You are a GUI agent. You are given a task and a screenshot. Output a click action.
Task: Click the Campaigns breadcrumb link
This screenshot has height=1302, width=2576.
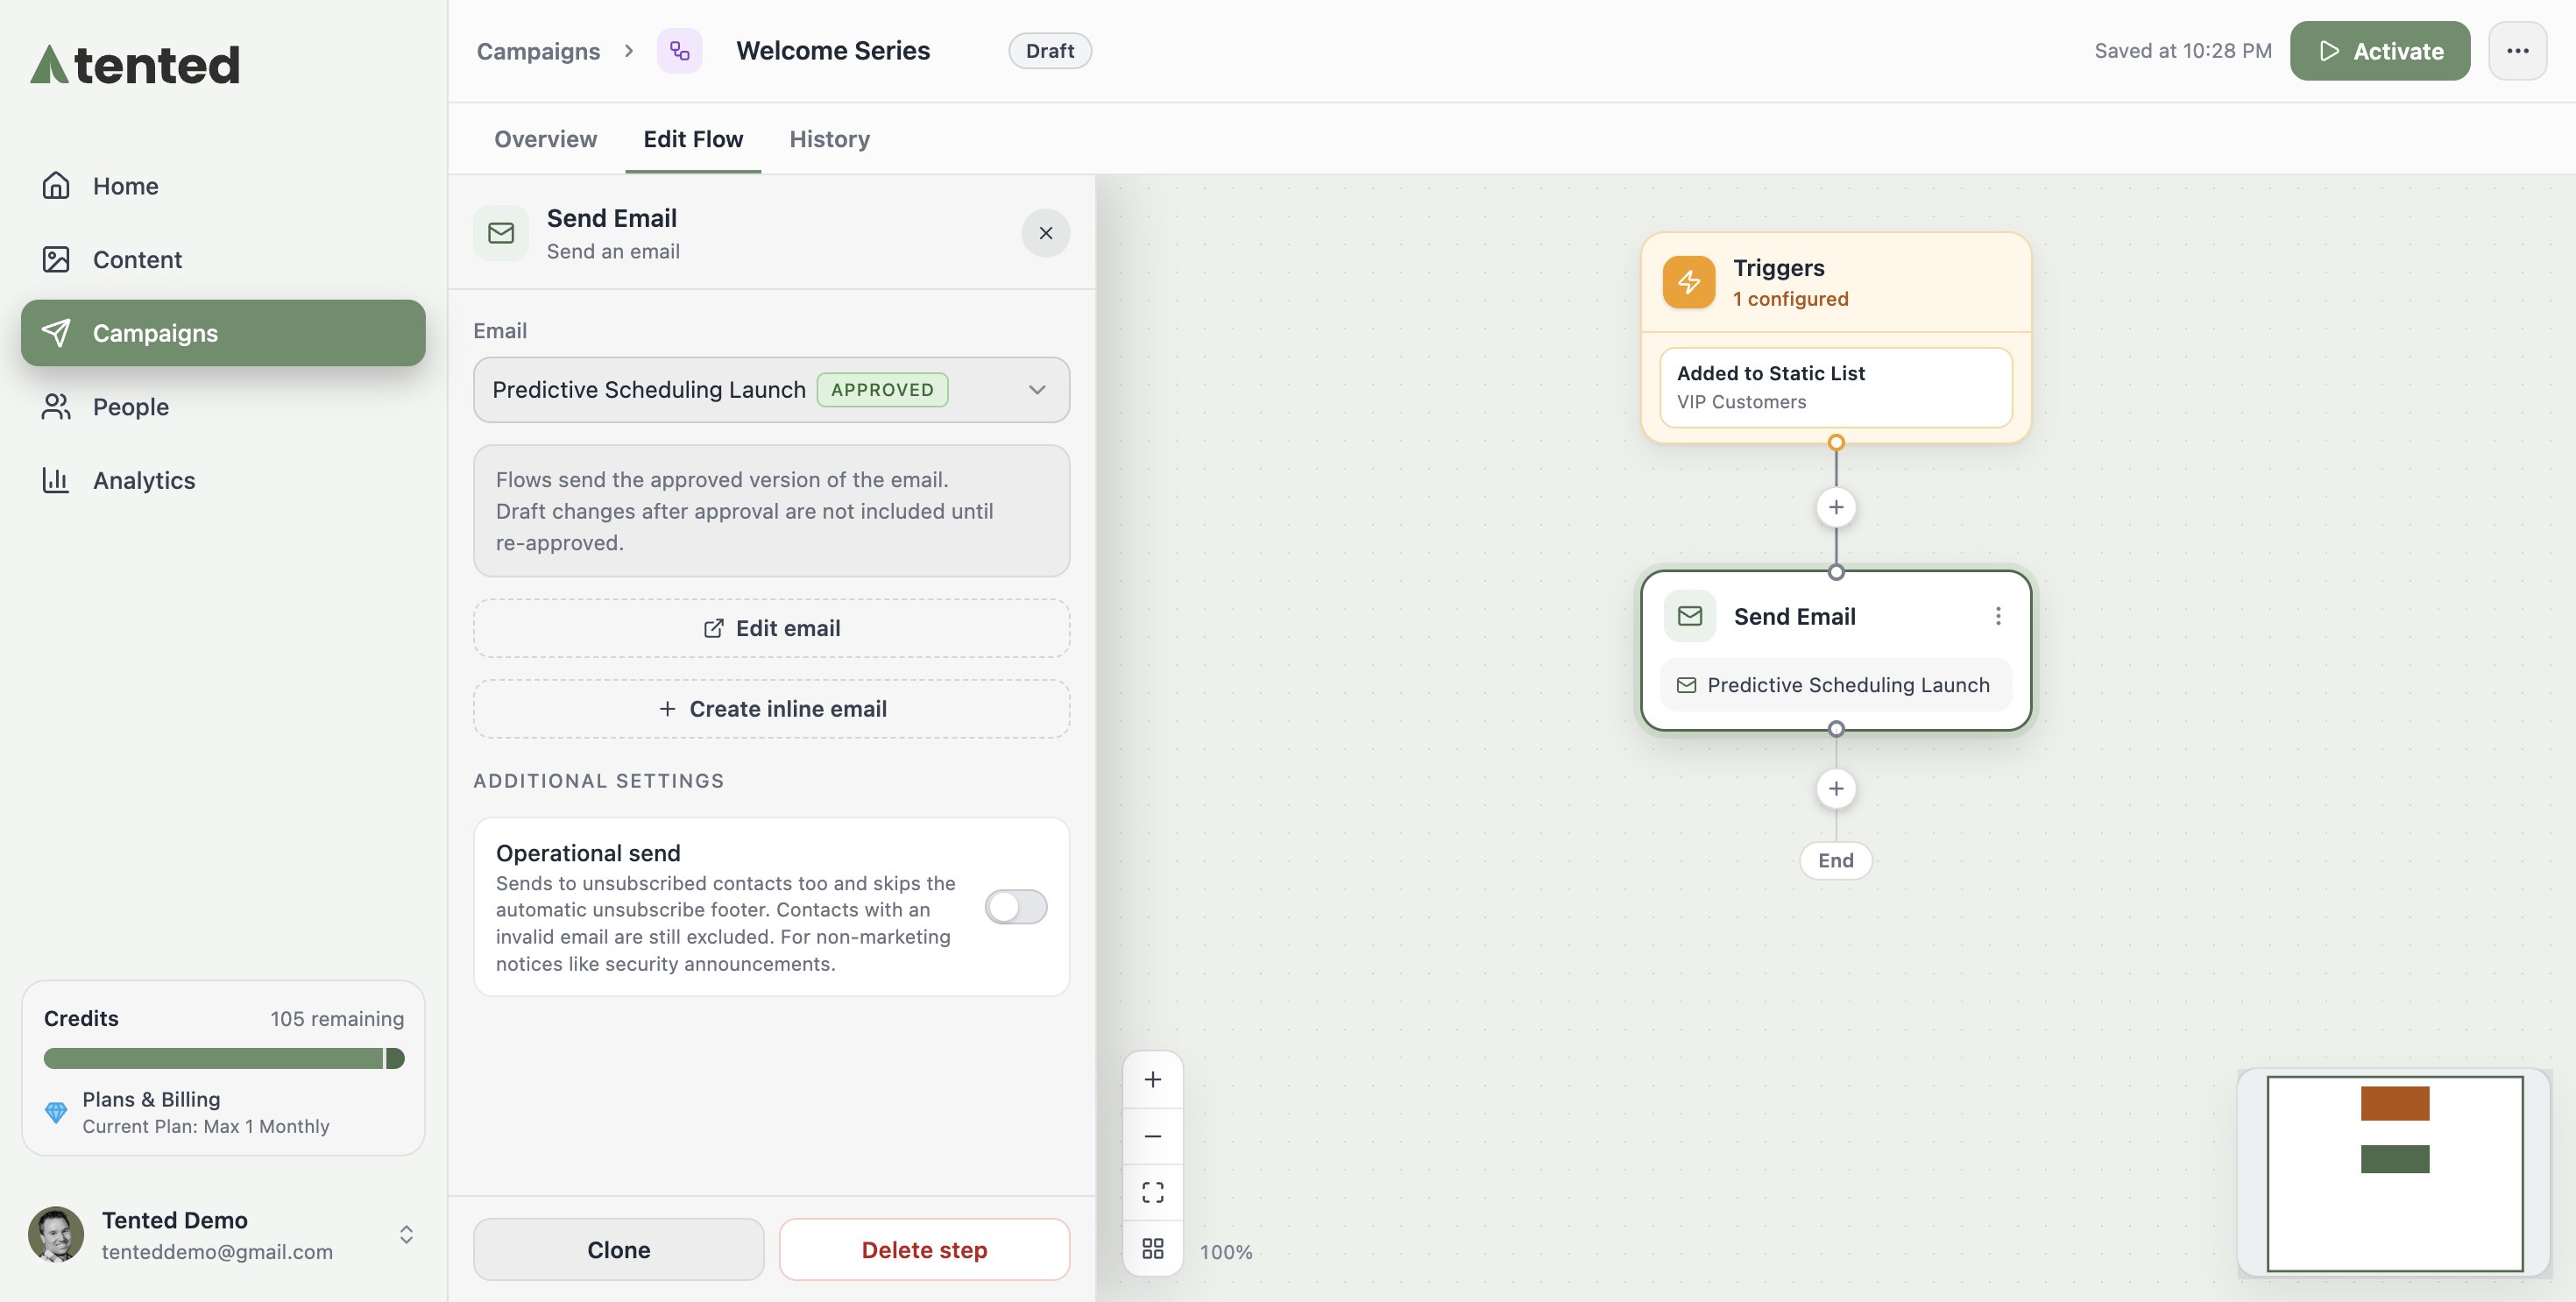pos(537,50)
